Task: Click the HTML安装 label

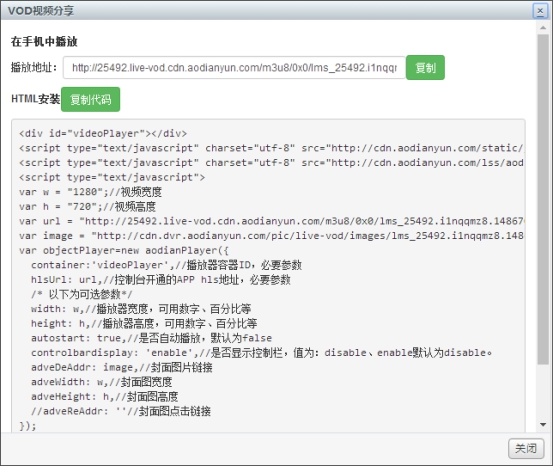Action: click(x=35, y=99)
